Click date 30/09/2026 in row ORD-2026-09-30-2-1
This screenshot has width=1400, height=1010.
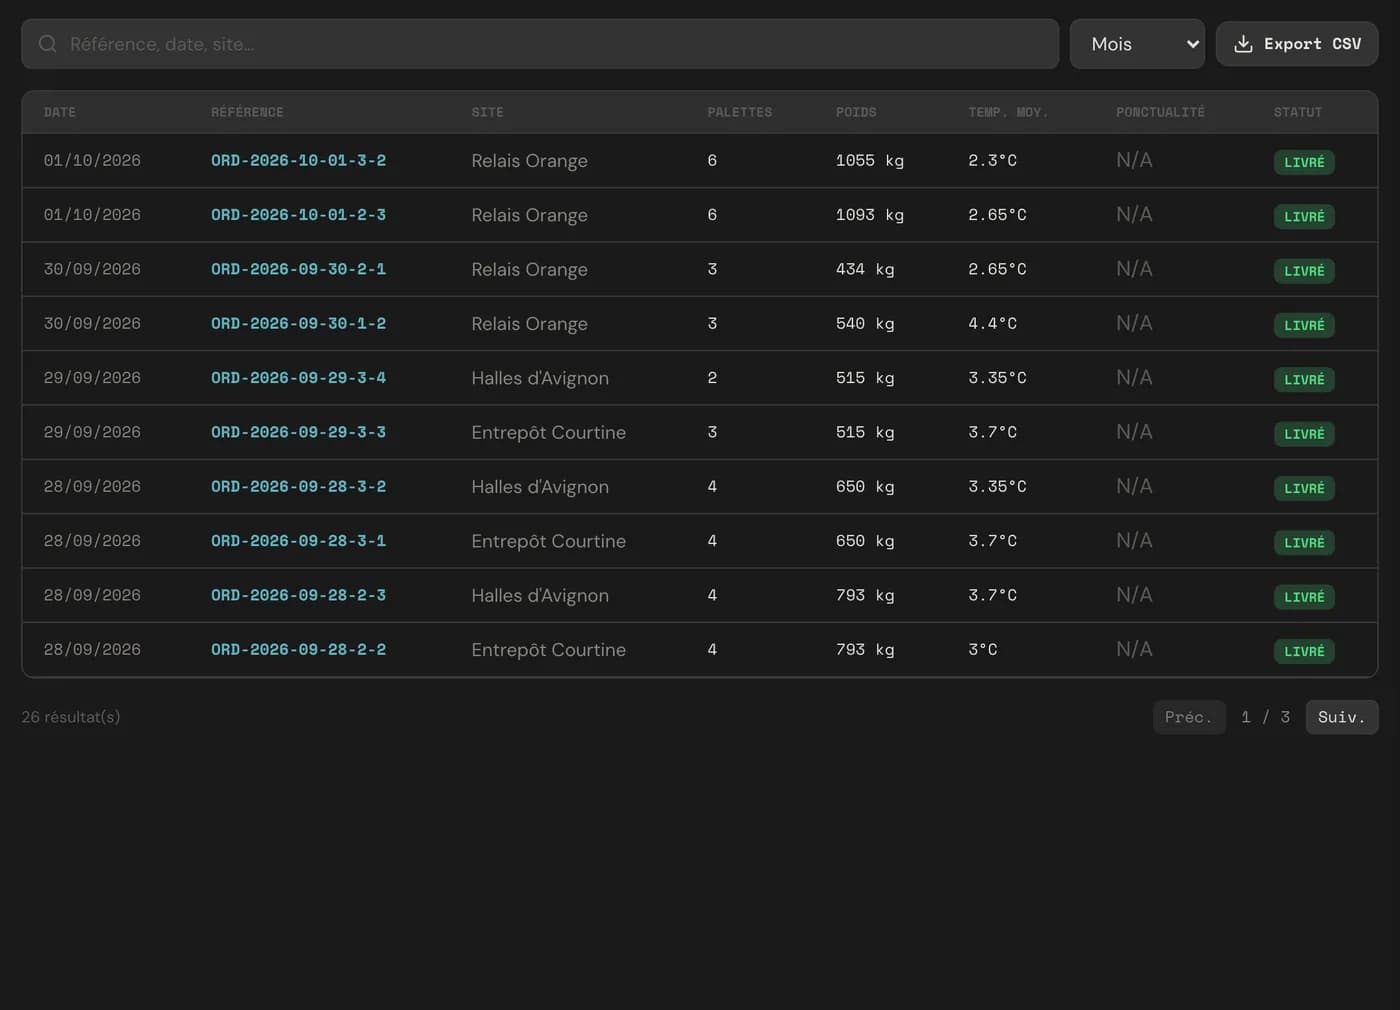(92, 269)
